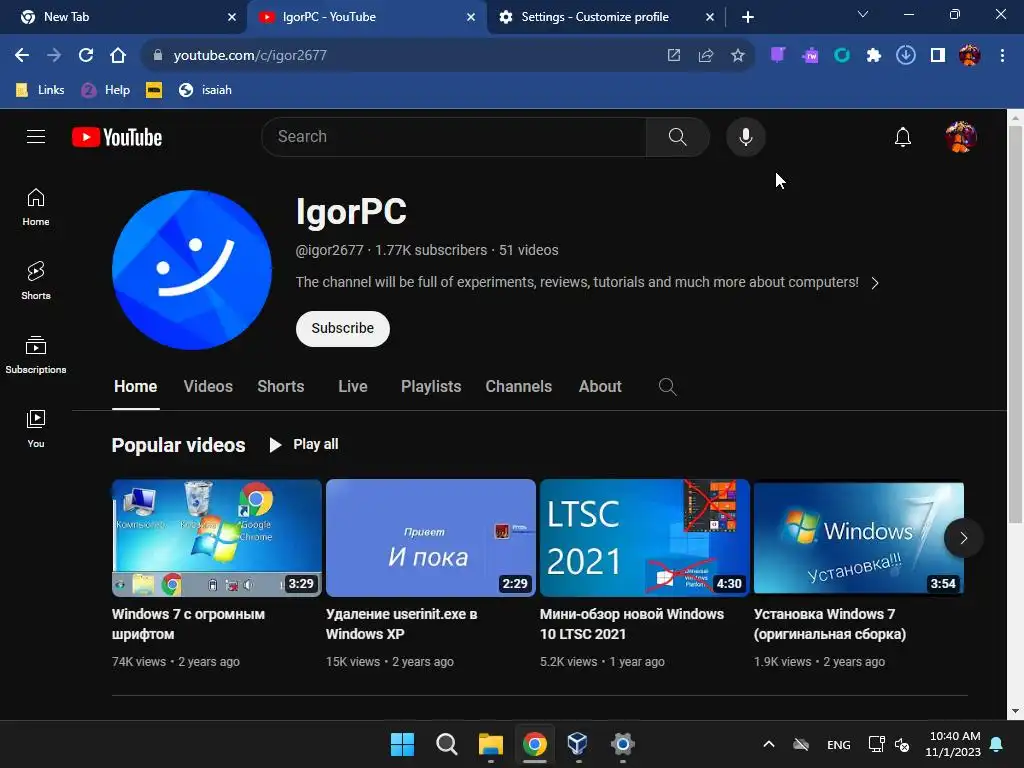
Task: Switch to the Live tab
Action: (353, 387)
